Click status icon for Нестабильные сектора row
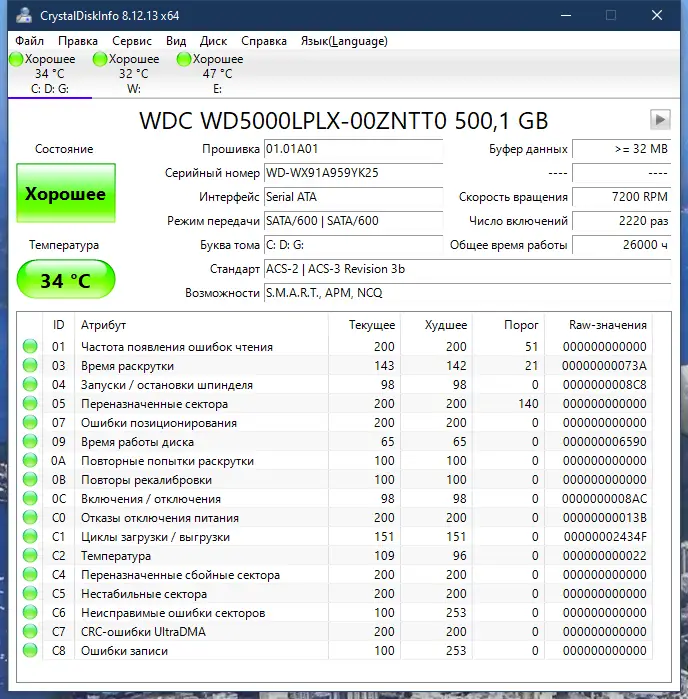The height and width of the screenshot is (699, 688). click(30, 594)
